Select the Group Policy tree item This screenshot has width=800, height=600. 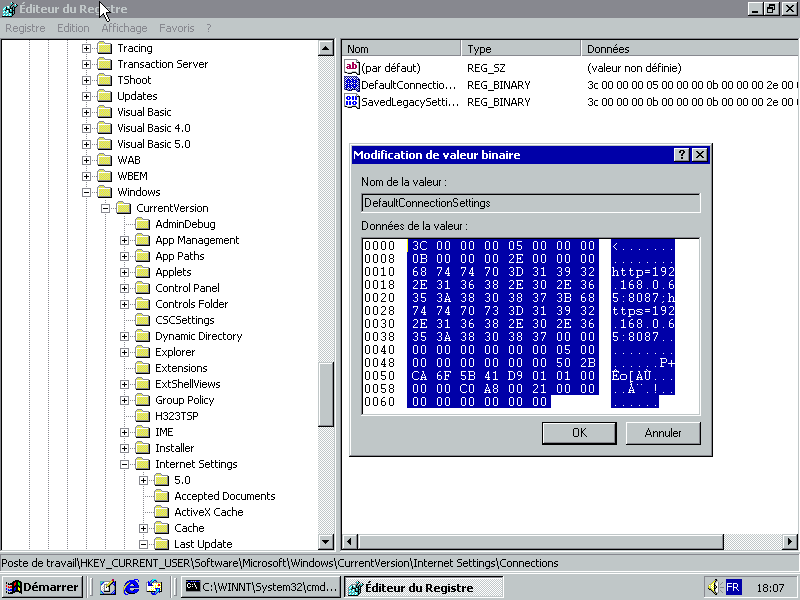coord(185,400)
